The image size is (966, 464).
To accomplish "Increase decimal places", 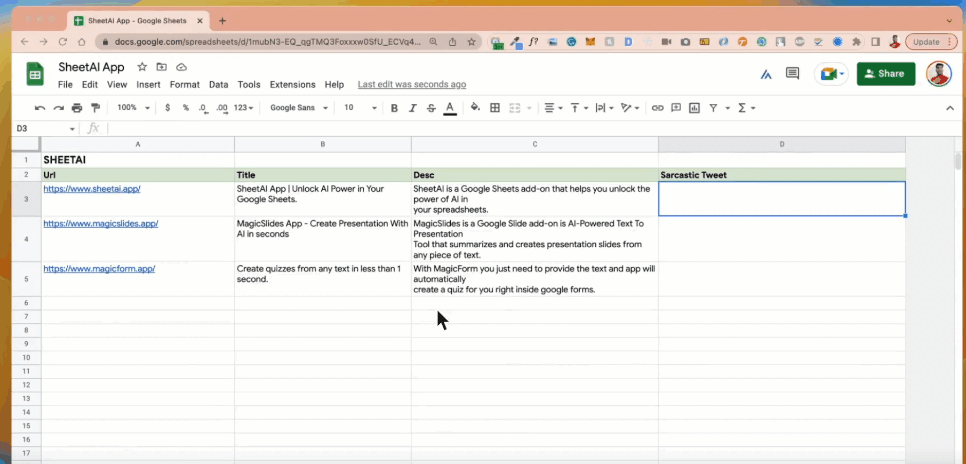I will point(222,108).
